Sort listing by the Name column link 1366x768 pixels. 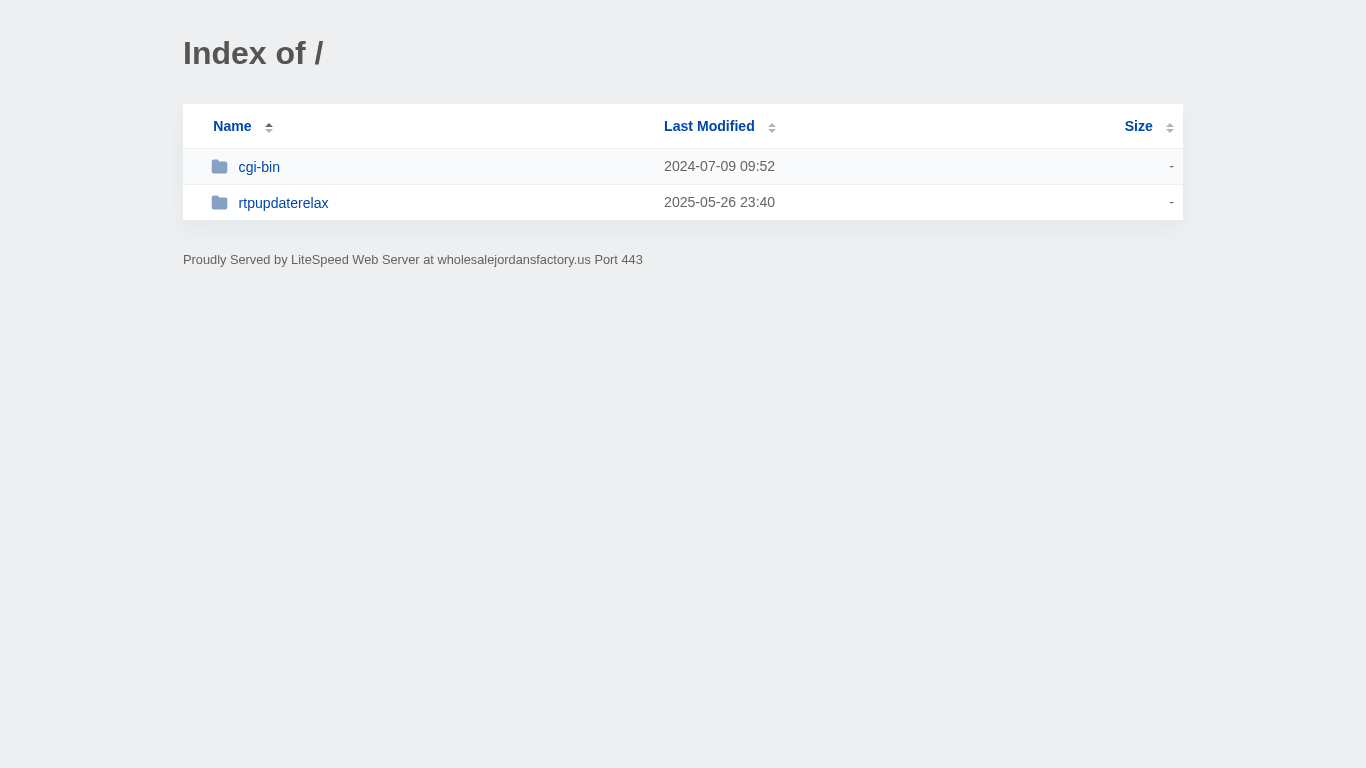click(232, 126)
